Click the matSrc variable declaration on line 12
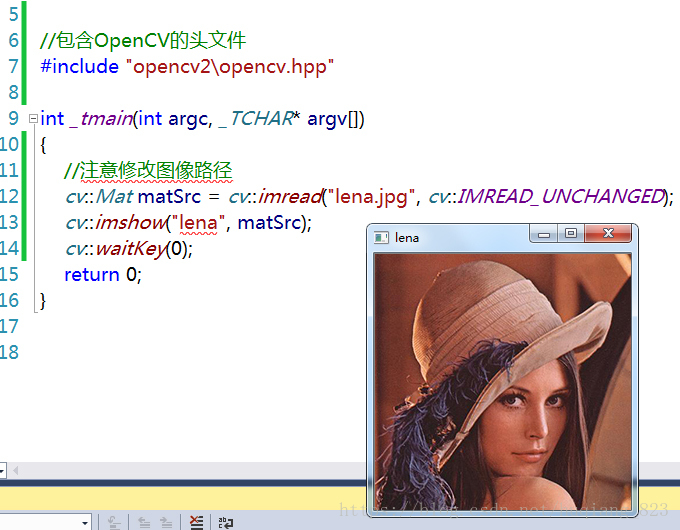Screen dimensions: 680x530 coord(170,197)
